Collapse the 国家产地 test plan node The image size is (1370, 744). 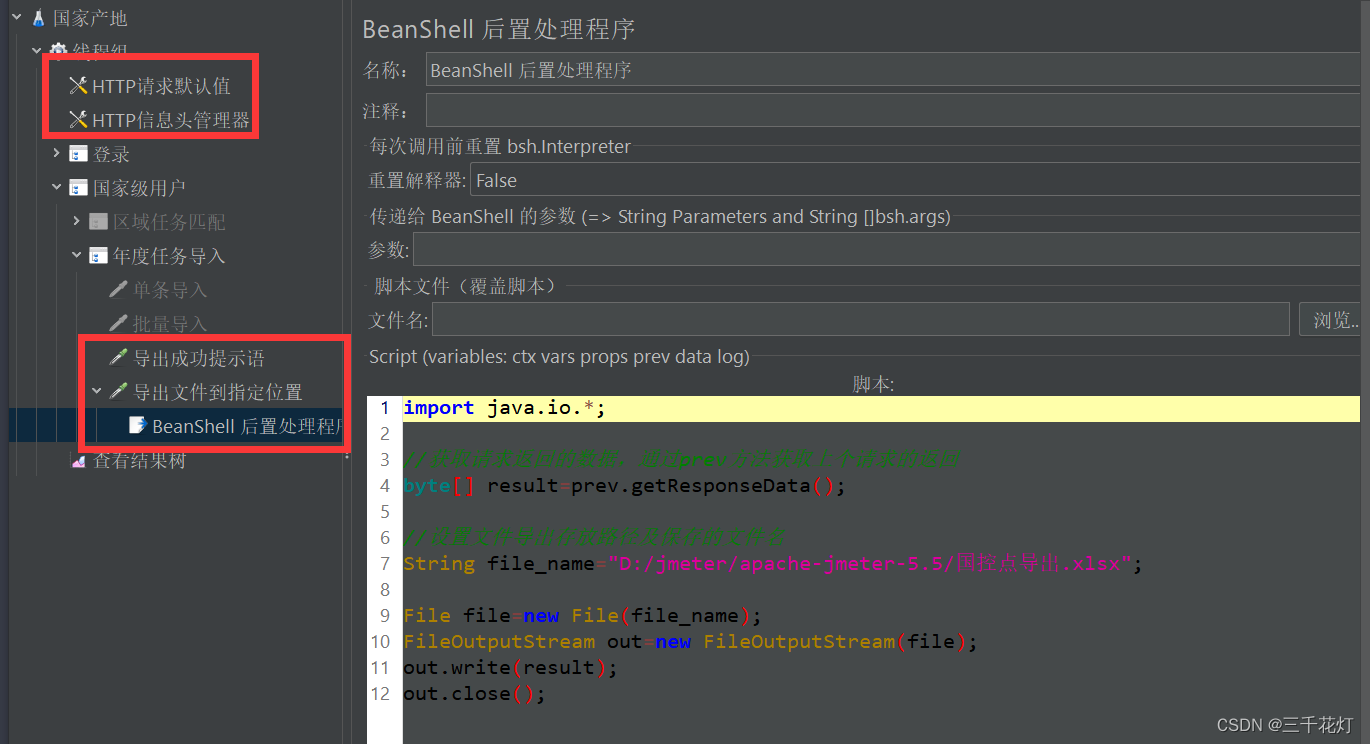(x=17, y=18)
